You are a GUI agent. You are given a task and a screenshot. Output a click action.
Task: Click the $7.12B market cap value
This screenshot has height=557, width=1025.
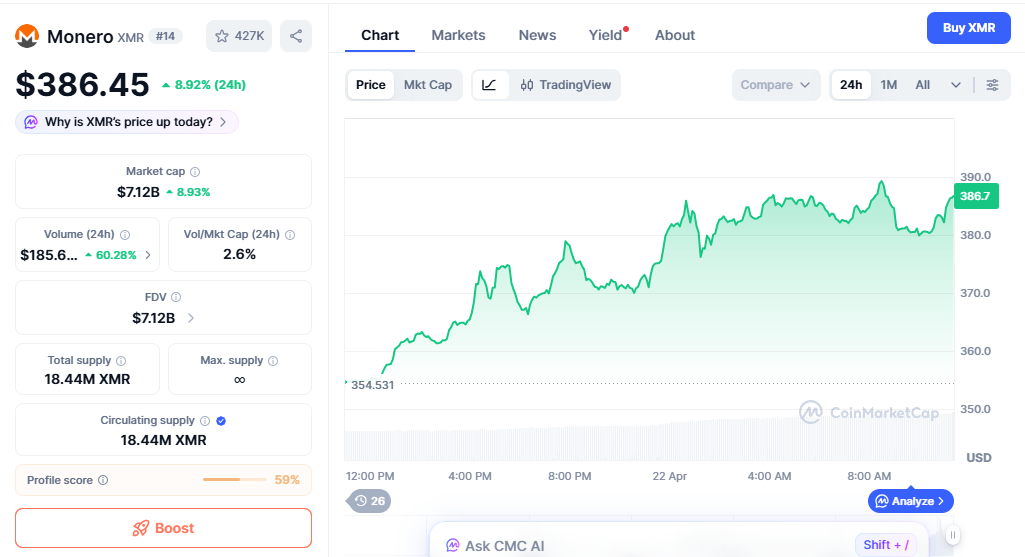(x=139, y=192)
